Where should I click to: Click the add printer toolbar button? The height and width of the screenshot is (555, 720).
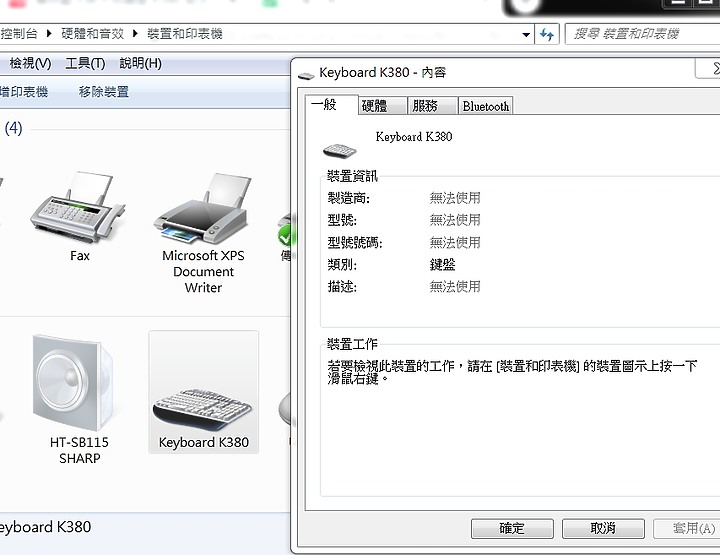[24, 92]
